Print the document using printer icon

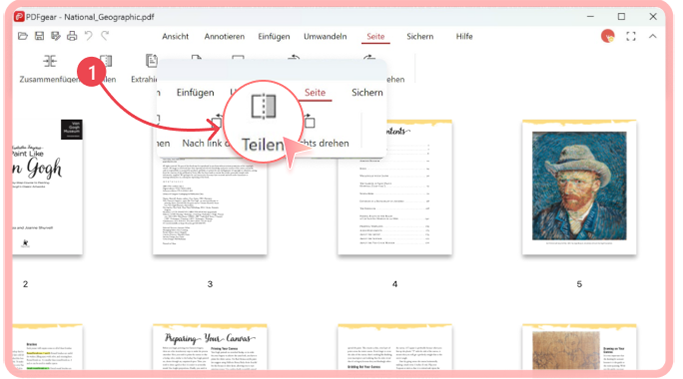72,36
